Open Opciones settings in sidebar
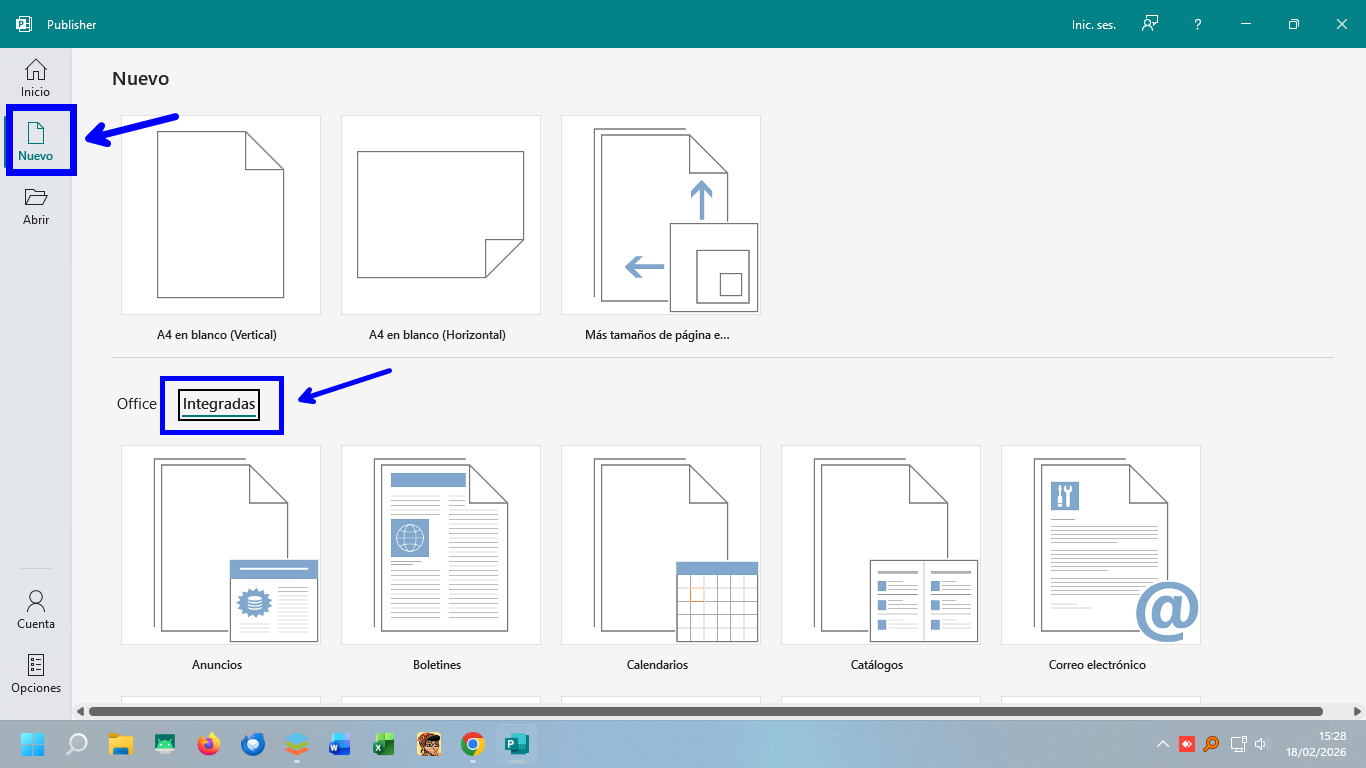 coord(36,673)
